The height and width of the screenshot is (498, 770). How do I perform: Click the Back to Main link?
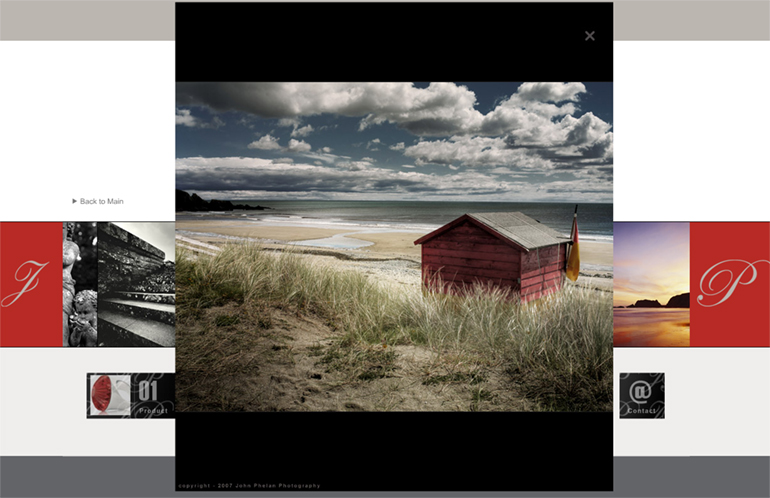click(102, 201)
